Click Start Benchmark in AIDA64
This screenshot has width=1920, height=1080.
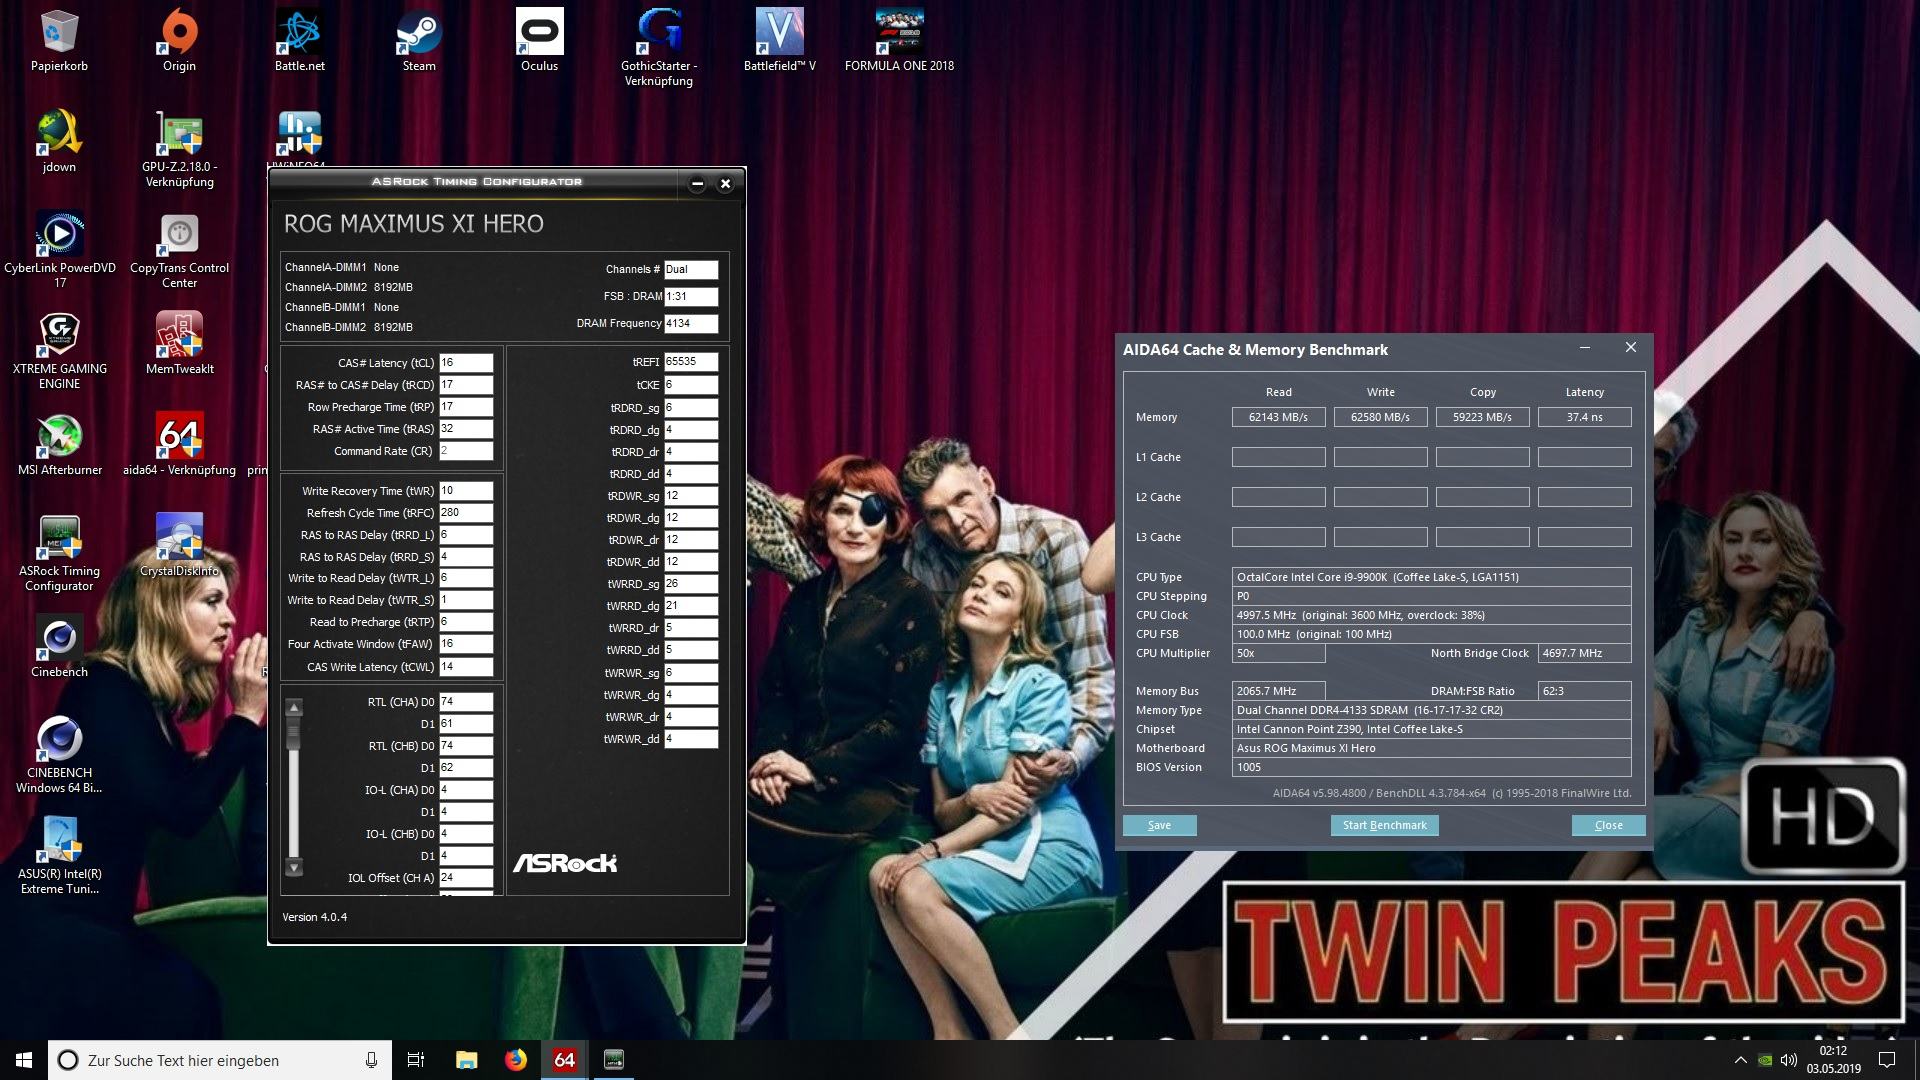[x=1384, y=825]
